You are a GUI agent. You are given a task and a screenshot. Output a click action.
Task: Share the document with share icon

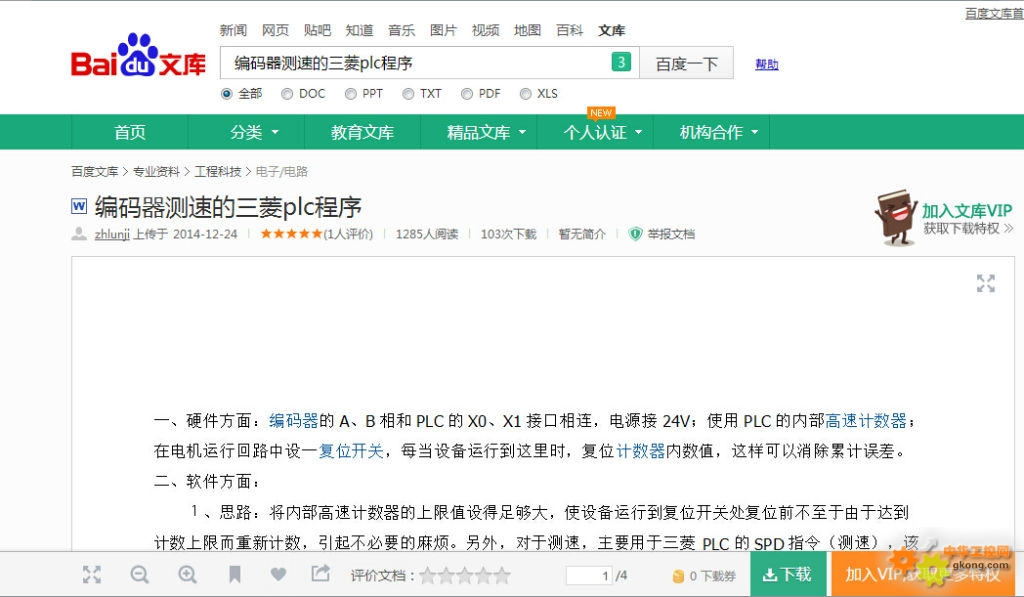click(x=320, y=573)
